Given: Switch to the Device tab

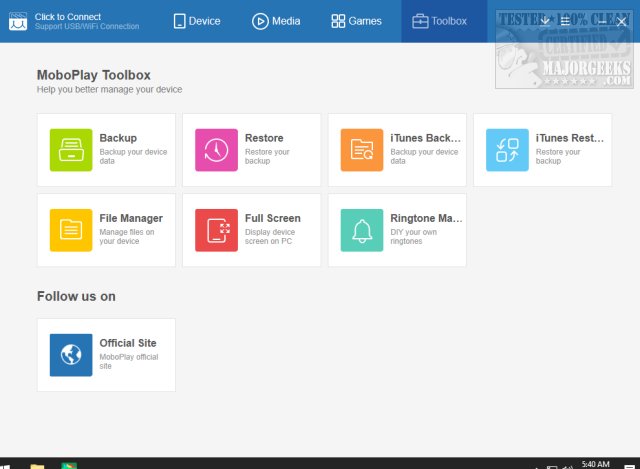Looking at the screenshot, I should 197,21.
